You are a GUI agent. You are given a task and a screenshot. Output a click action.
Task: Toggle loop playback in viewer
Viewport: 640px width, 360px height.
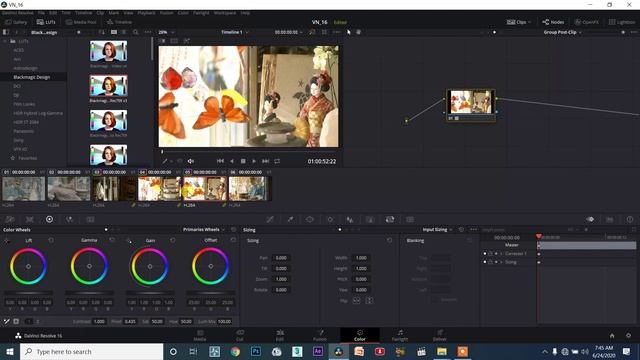coord(277,161)
